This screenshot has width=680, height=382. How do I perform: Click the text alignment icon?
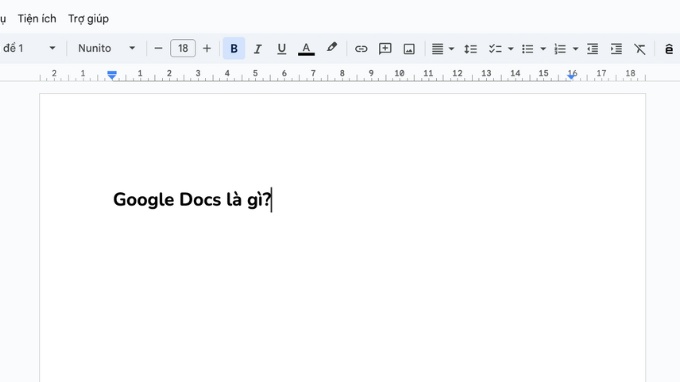click(x=438, y=49)
